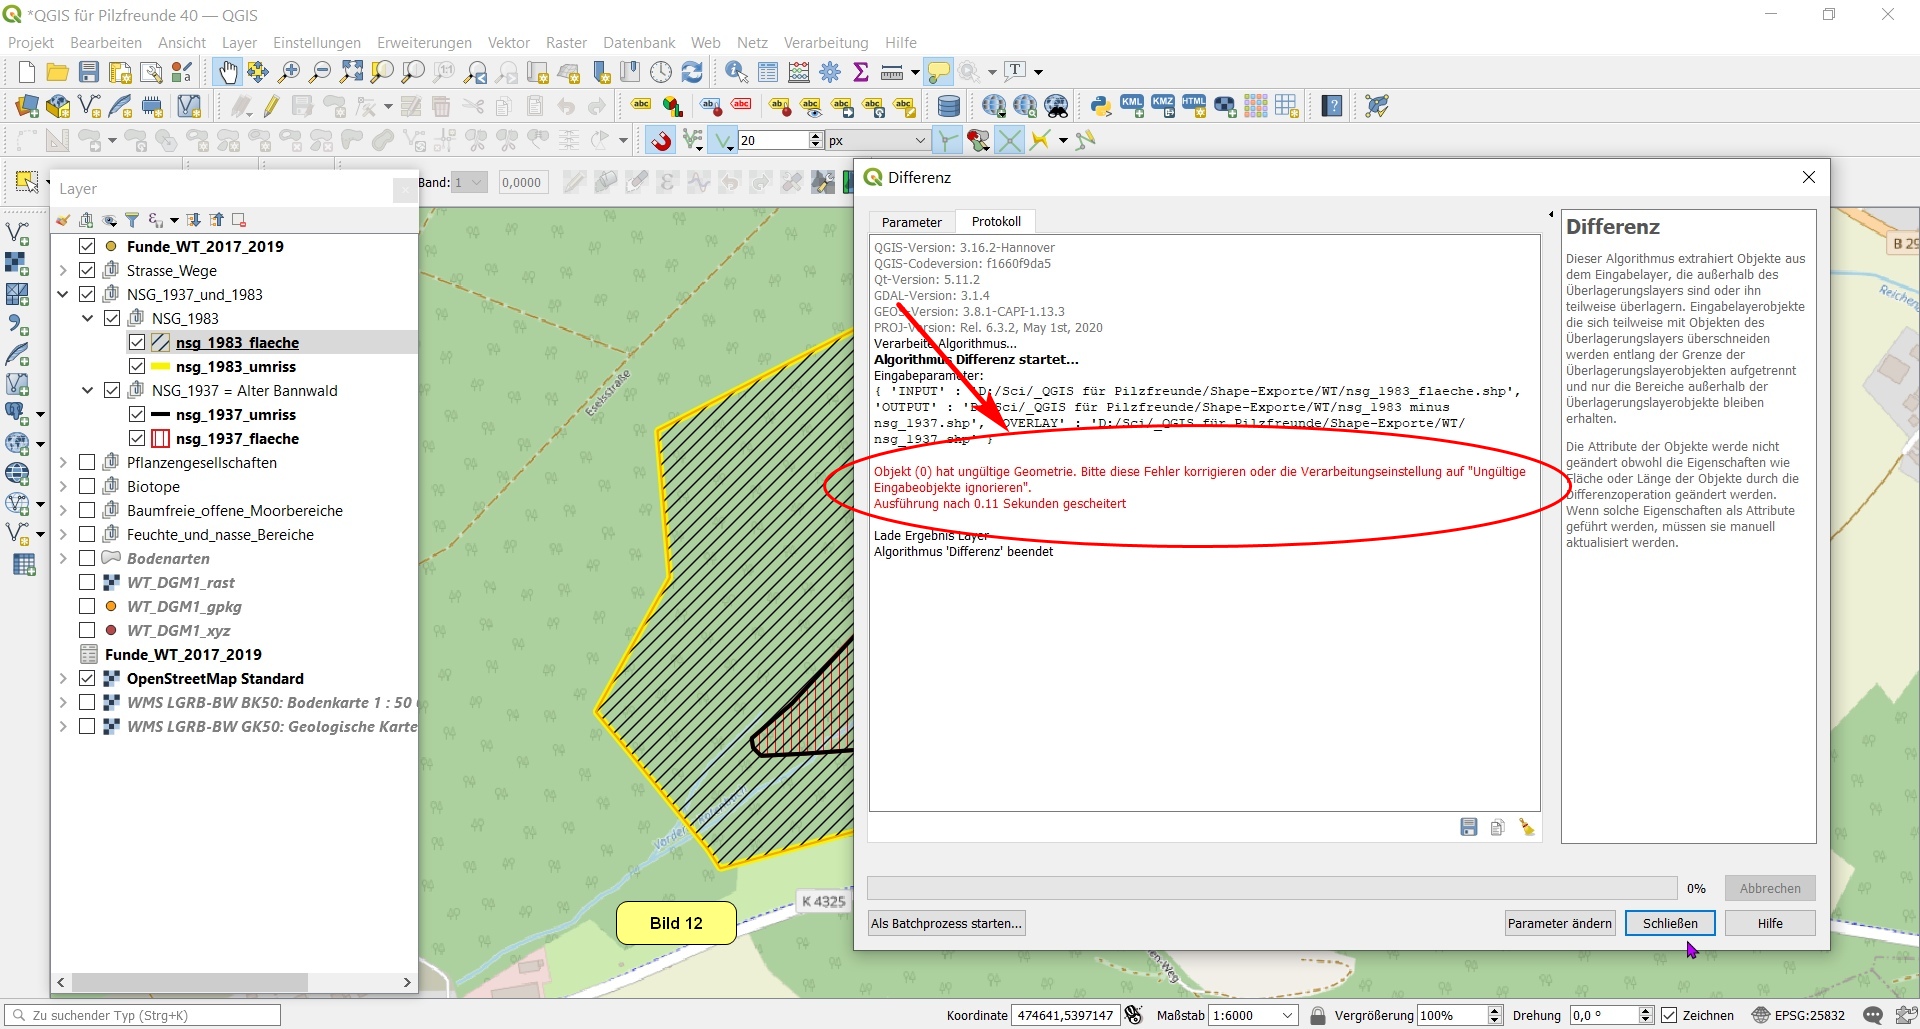The width and height of the screenshot is (1920, 1029).
Task: Open the Statistical Summary sigma tool
Action: (x=861, y=72)
